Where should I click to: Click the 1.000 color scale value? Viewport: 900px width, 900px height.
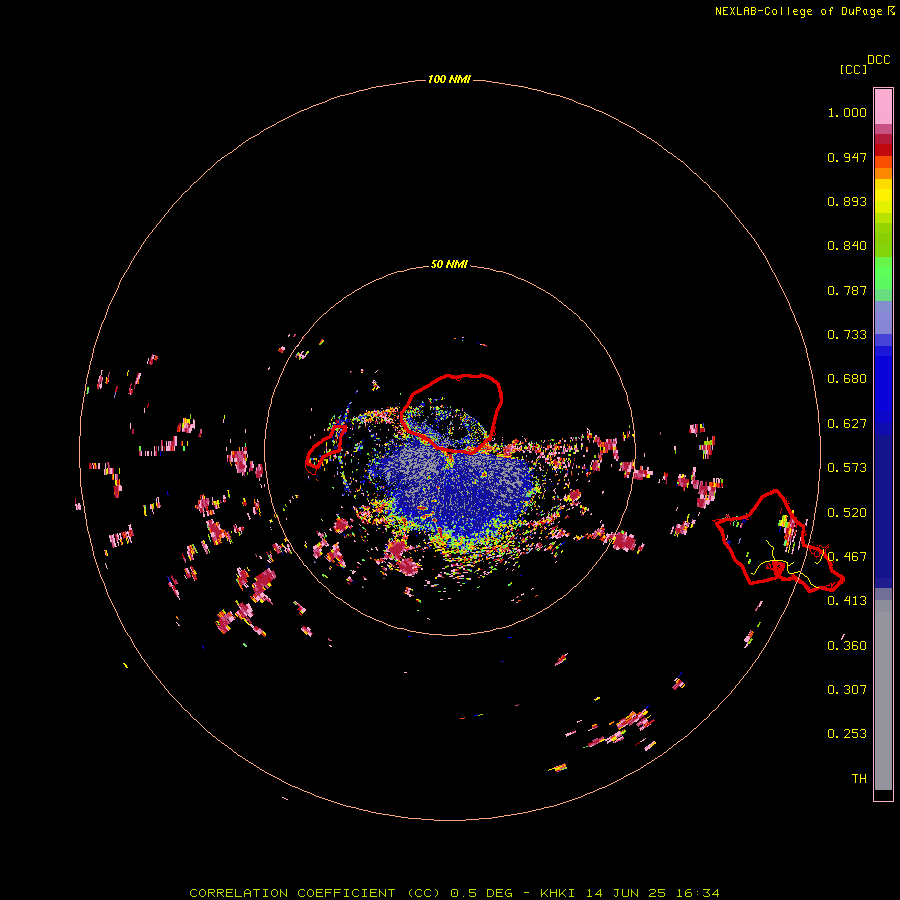click(x=847, y=112)
